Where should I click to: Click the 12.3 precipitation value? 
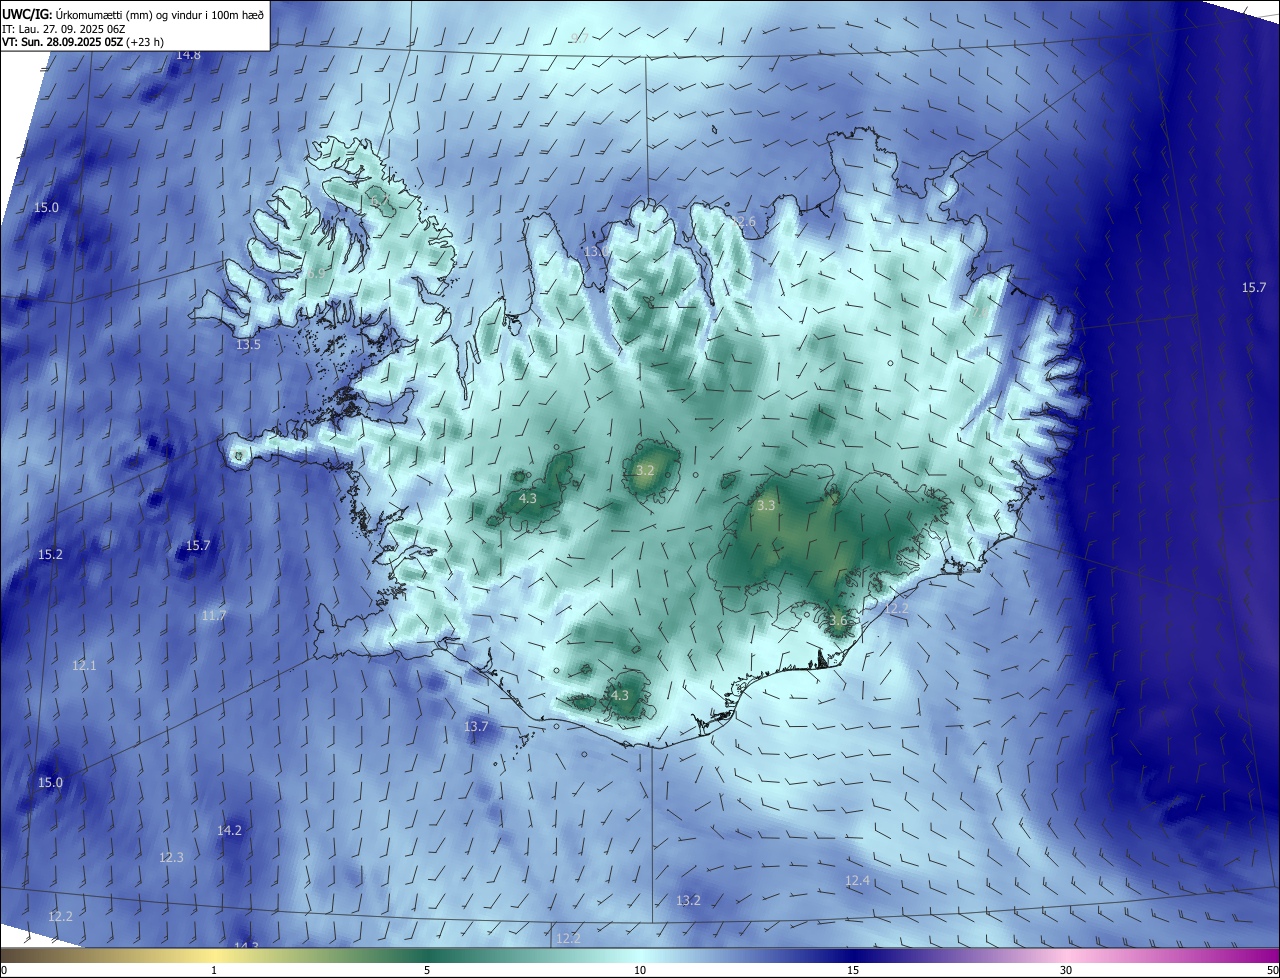click(171, 857)
